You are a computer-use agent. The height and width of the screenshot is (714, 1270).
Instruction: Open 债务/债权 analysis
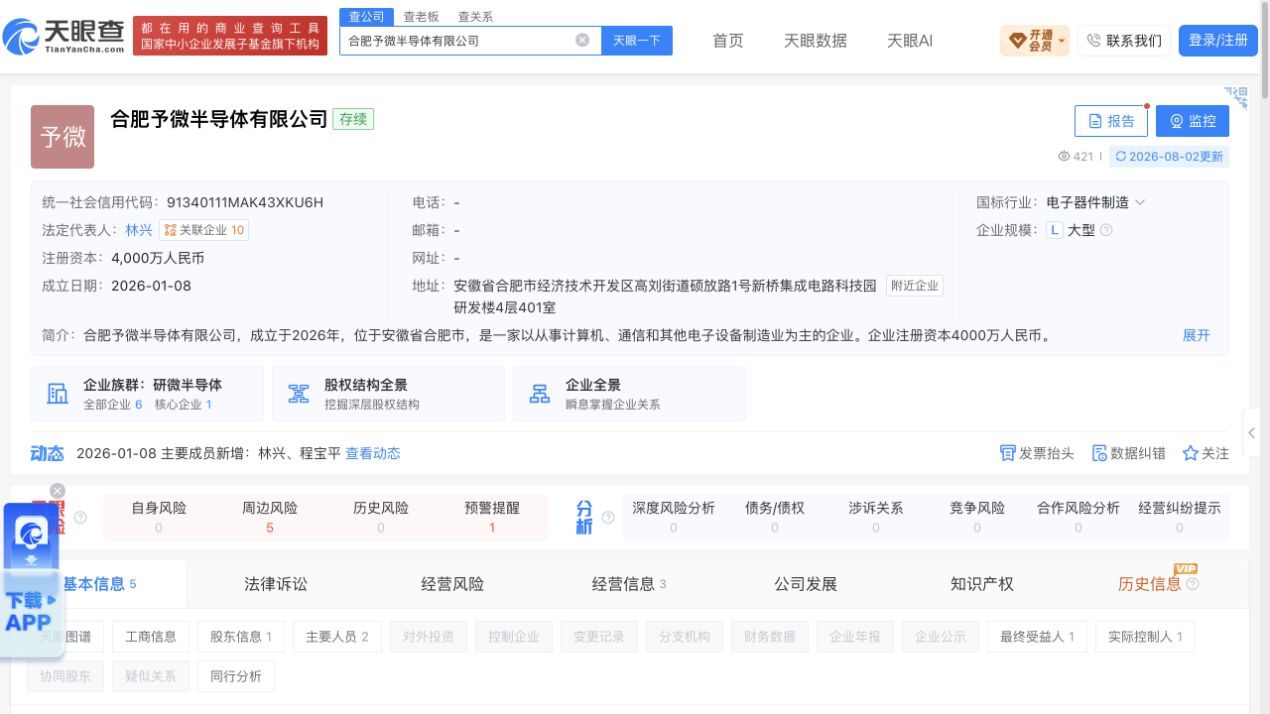(x=774, y=516)
